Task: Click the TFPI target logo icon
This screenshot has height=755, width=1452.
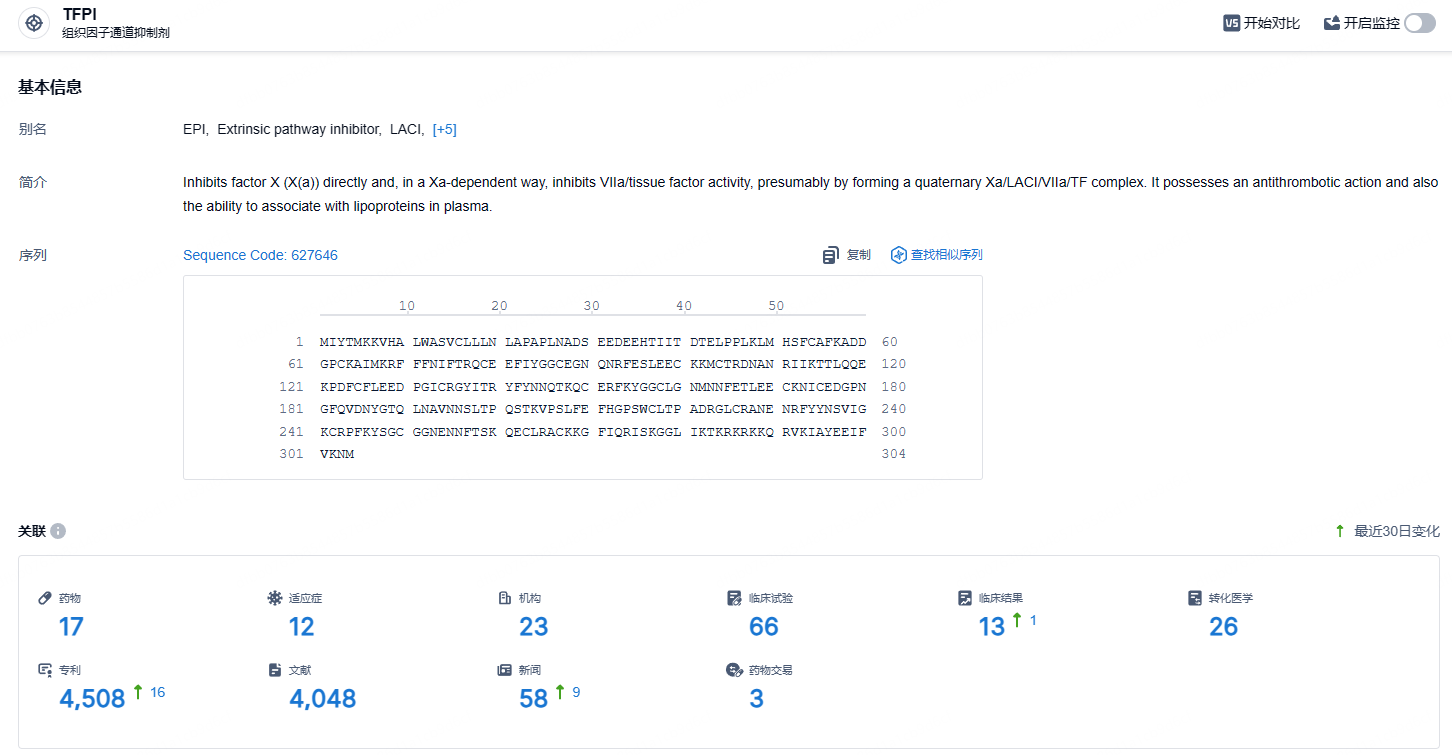Action: pos(34,23)
